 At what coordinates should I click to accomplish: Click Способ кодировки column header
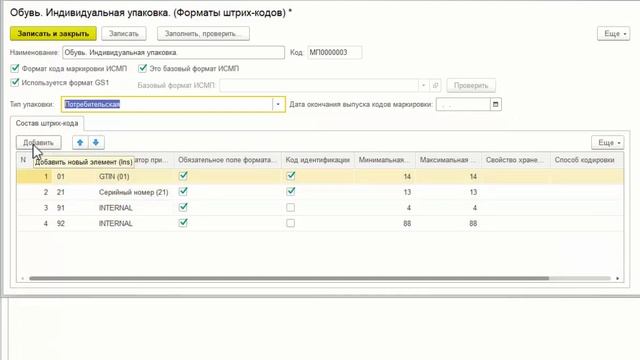(587, 160)
